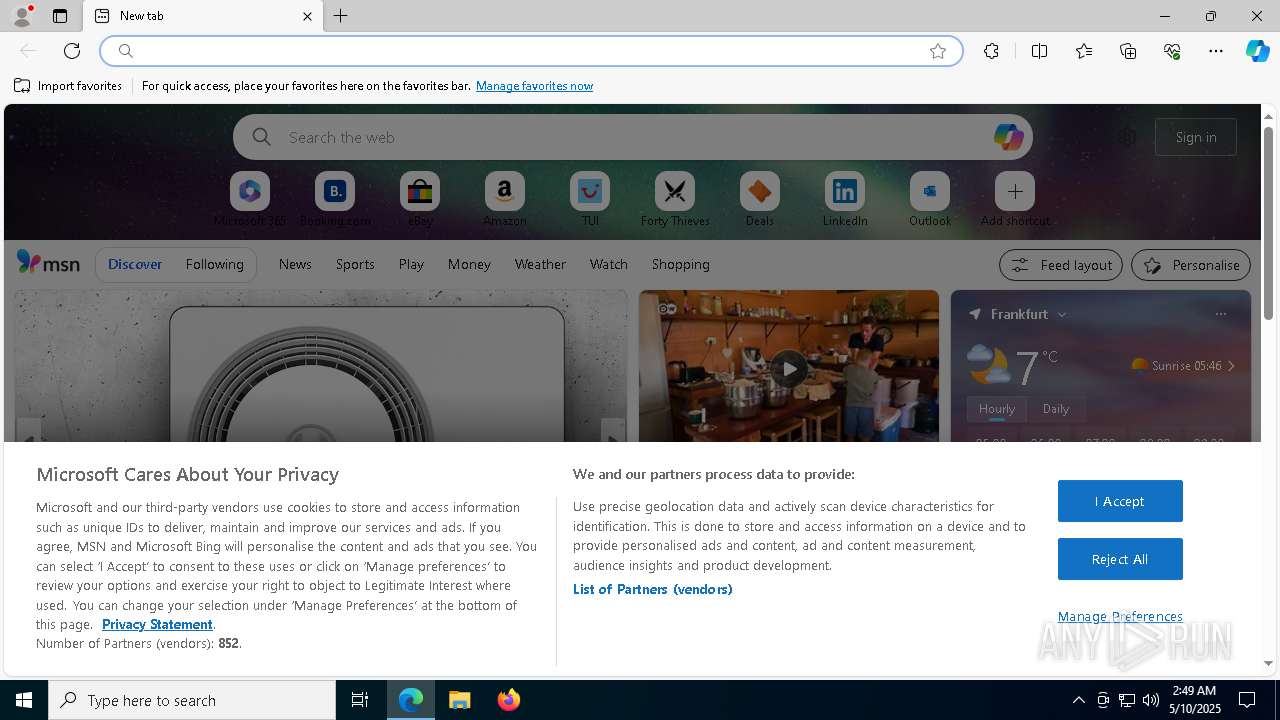Click the Add shortcut plus tile

(x=1015, y=191)
